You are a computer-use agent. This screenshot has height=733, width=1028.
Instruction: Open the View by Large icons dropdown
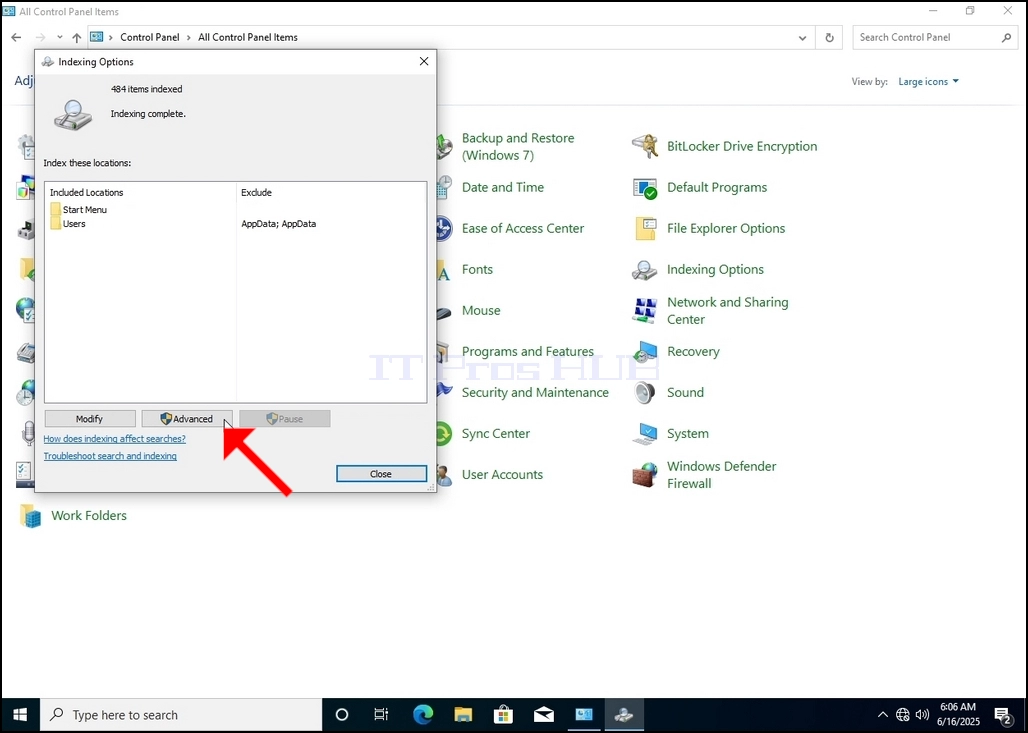[x=928, y=81]
